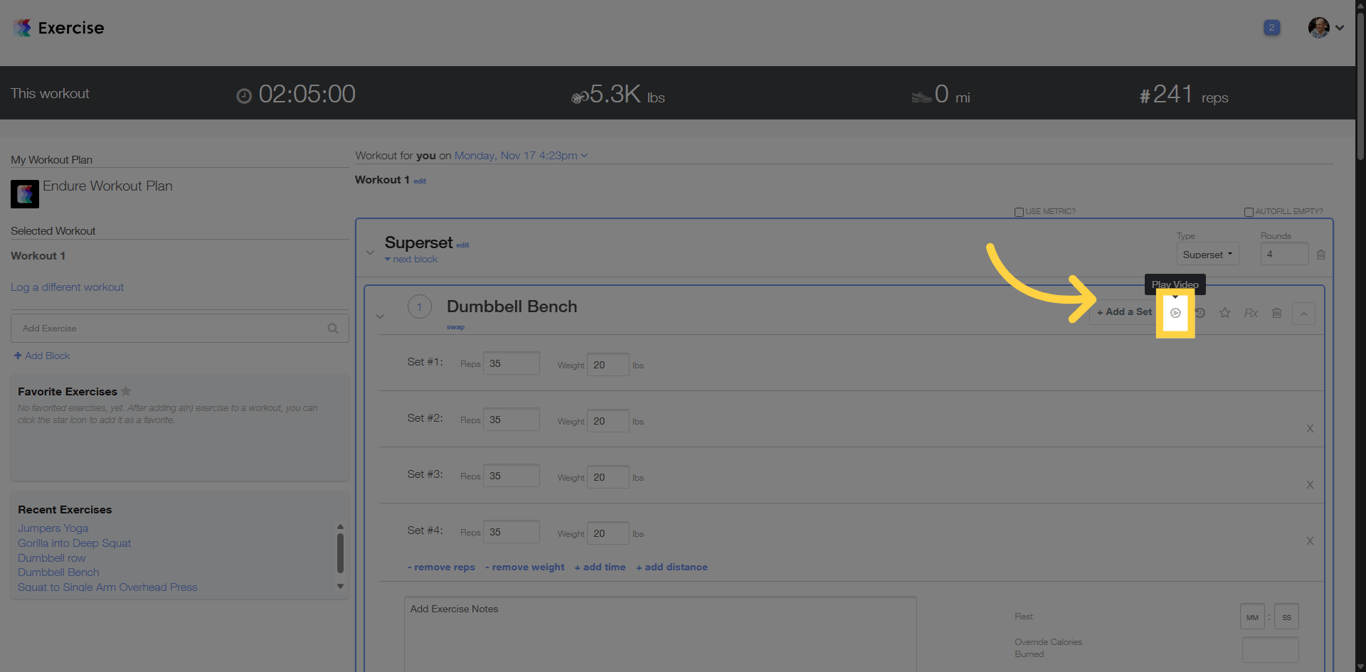Click add time link
This screenshot has width=1366, height=672.
(x=600, y=567)
